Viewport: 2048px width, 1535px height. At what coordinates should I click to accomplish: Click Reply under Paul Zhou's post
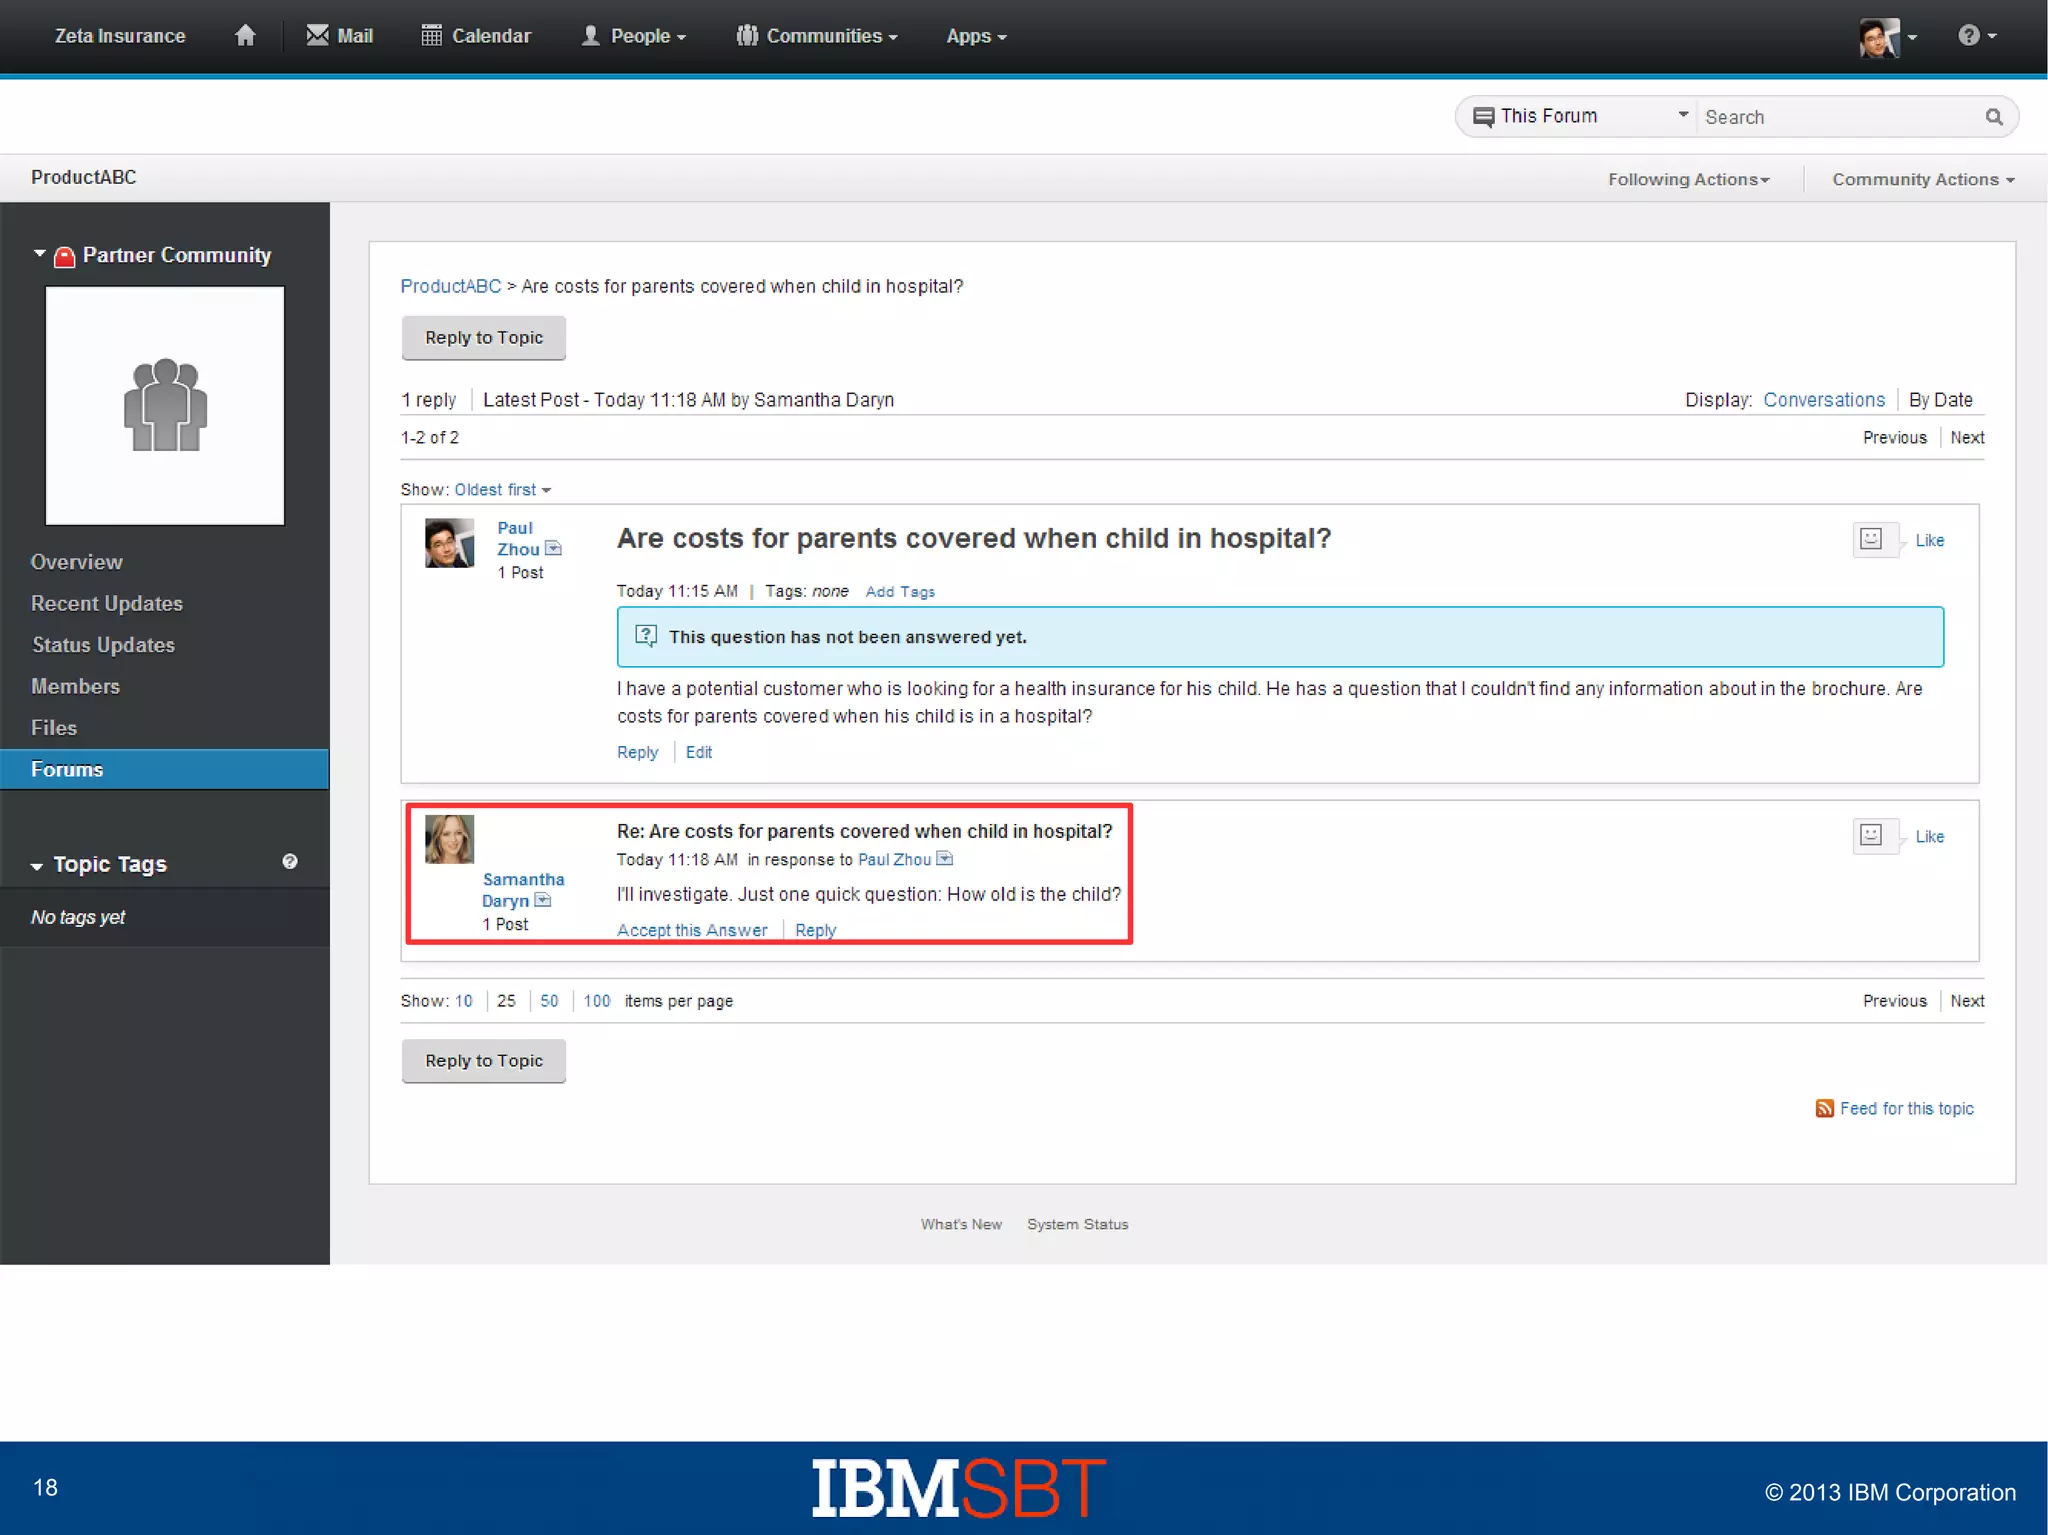pyautogui.click(x=637, y=752)
